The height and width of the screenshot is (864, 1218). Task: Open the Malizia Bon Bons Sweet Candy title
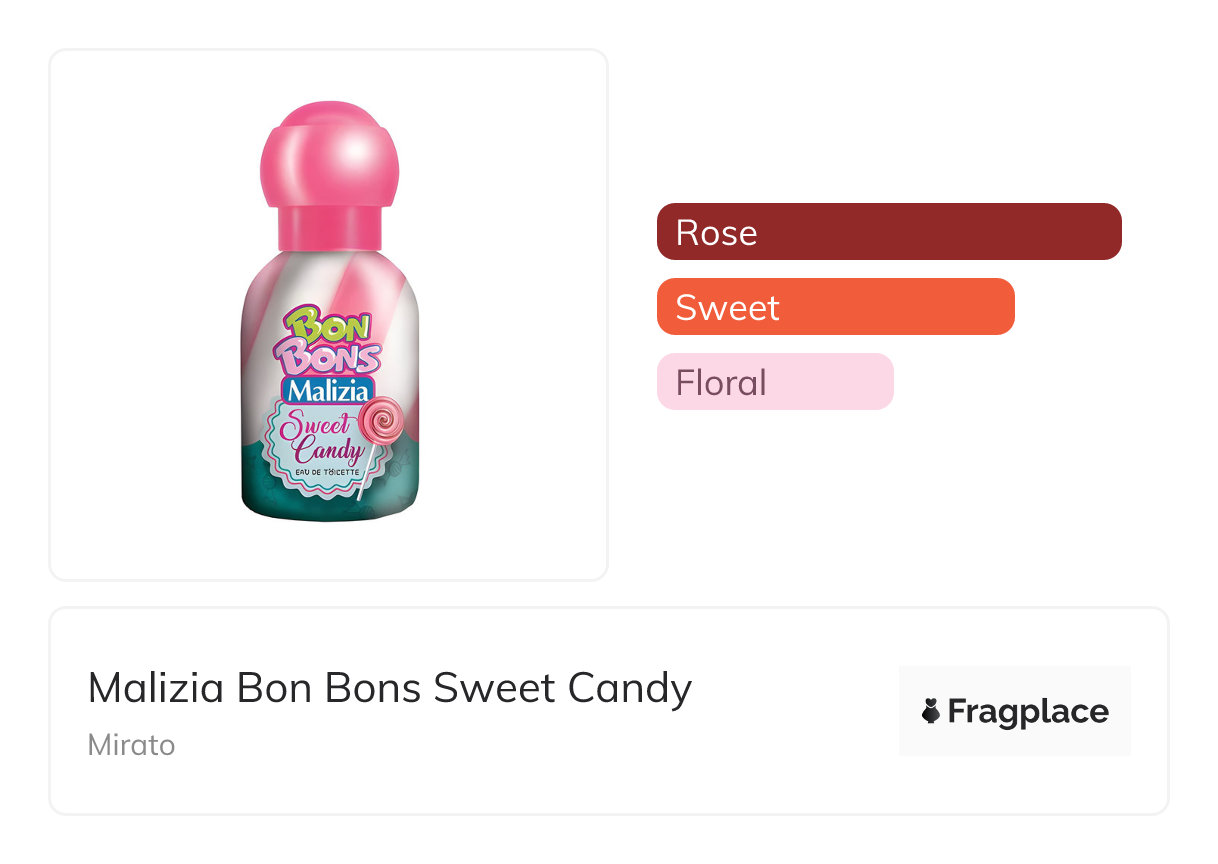[390, 688]
